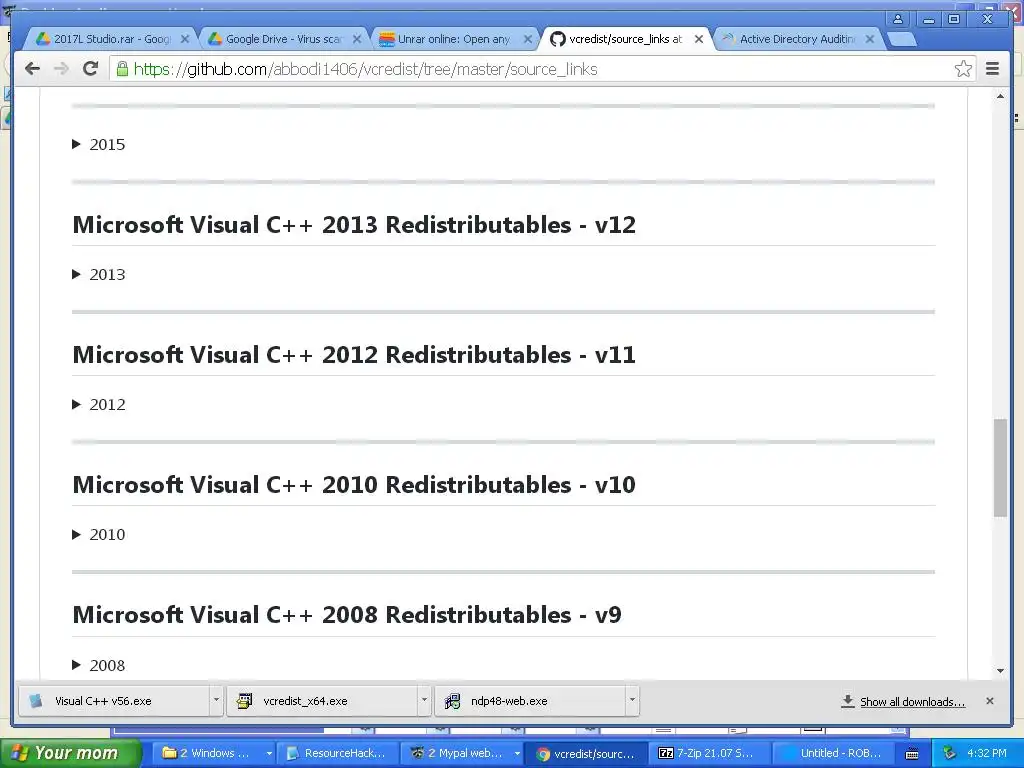Open downloaded vcredist_x64.exe
Image resolution: width=1024 pixels, height=768 pixels.
[x=322, y=701]
